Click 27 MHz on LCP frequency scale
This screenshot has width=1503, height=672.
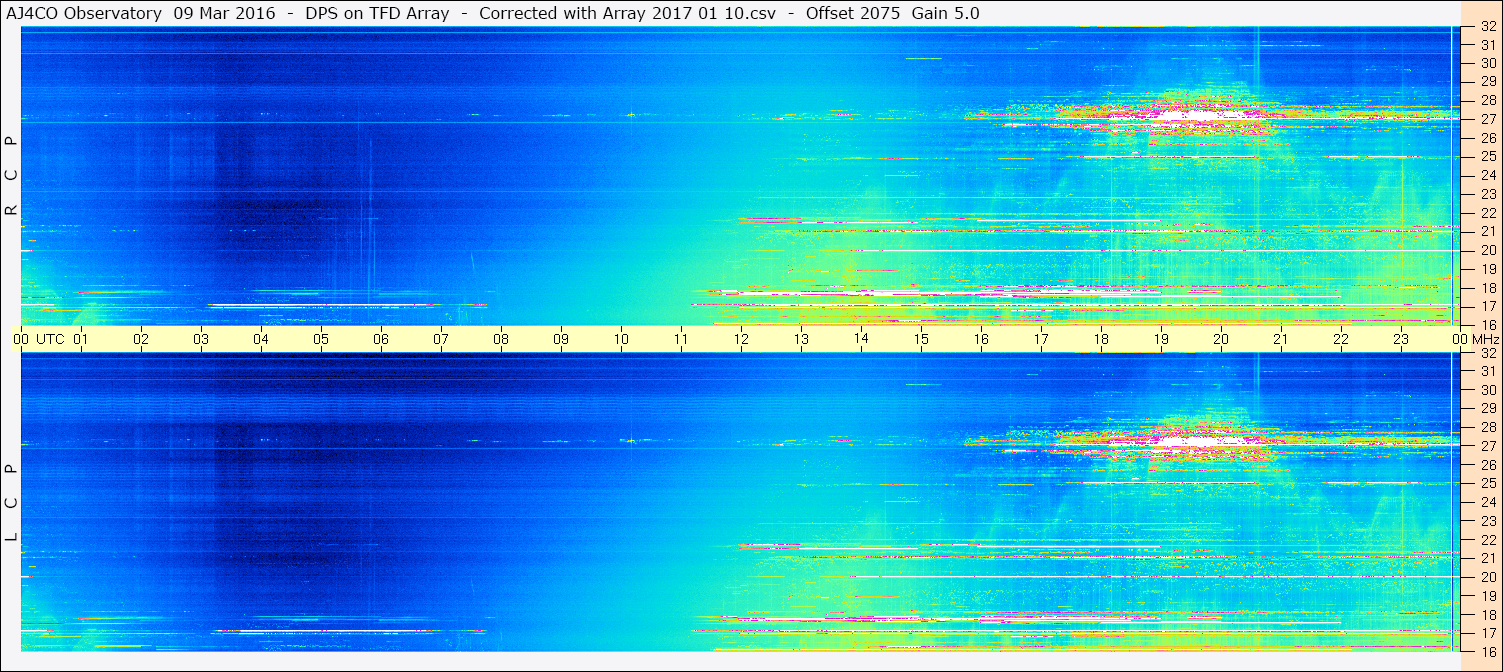click(1488, 446)
